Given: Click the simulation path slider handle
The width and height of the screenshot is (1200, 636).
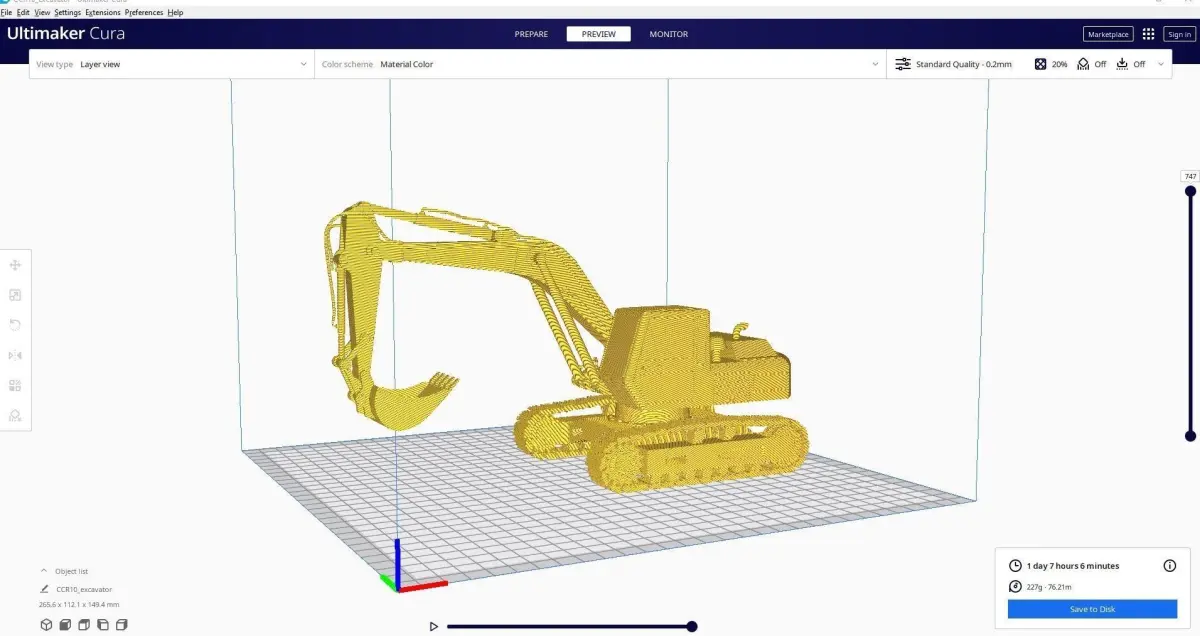Looking at the screenshot, I should click(692, 627).
